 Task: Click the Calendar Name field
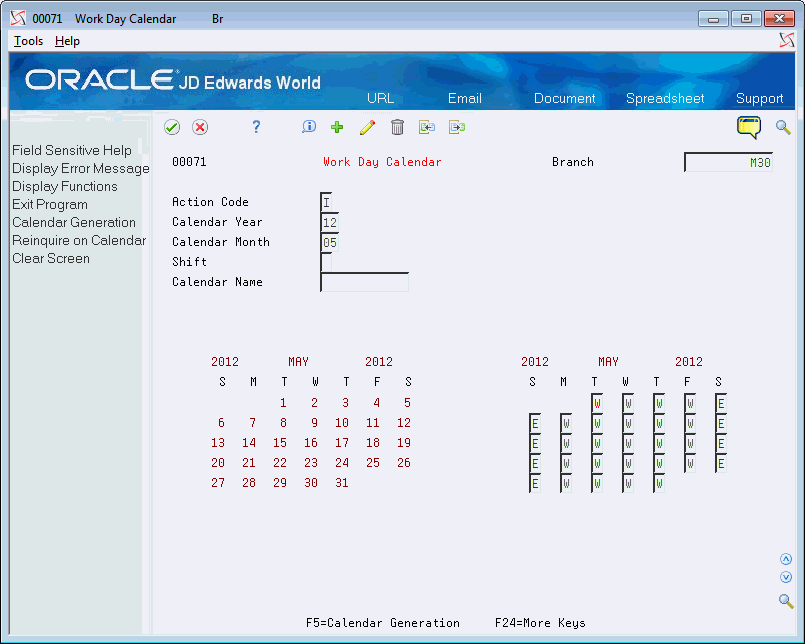pyautogui.click(x=365, y=282)
